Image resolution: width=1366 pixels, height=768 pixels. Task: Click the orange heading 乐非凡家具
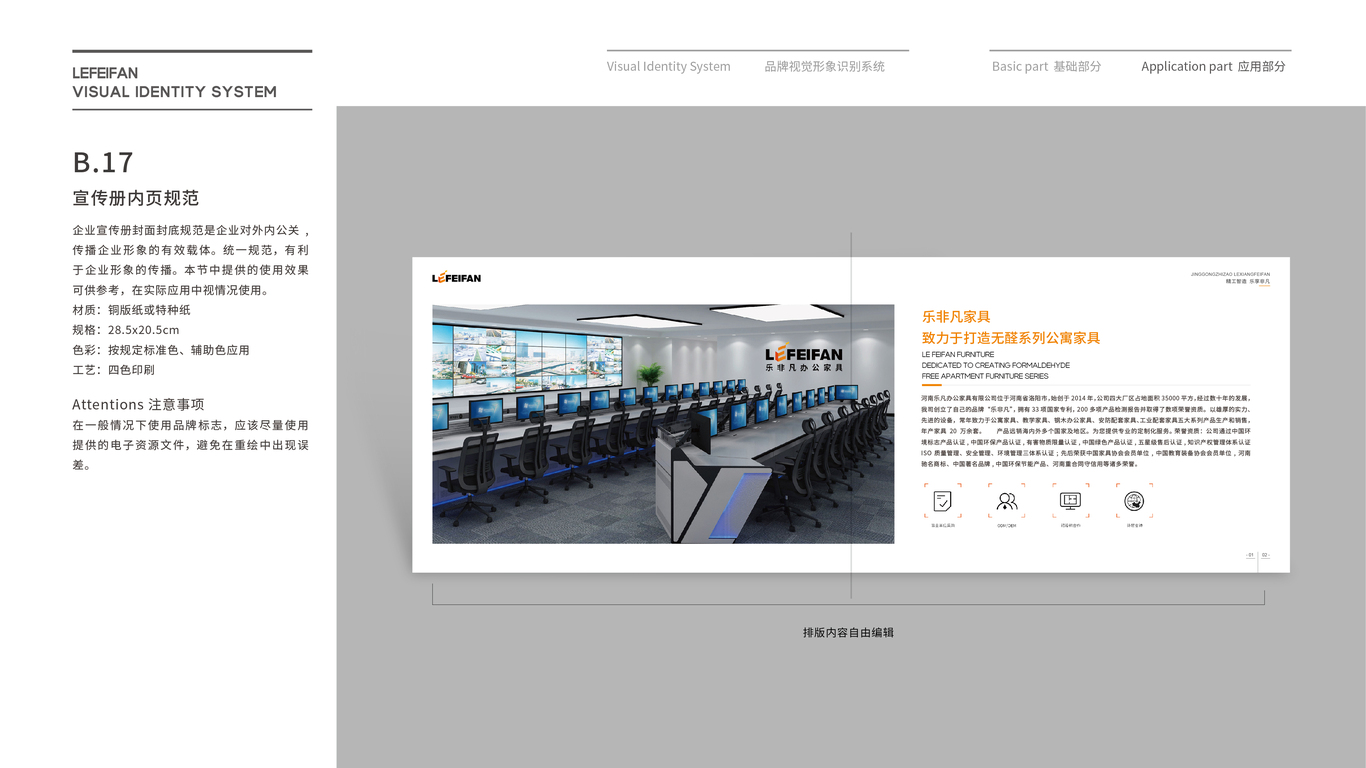[956, 317]
